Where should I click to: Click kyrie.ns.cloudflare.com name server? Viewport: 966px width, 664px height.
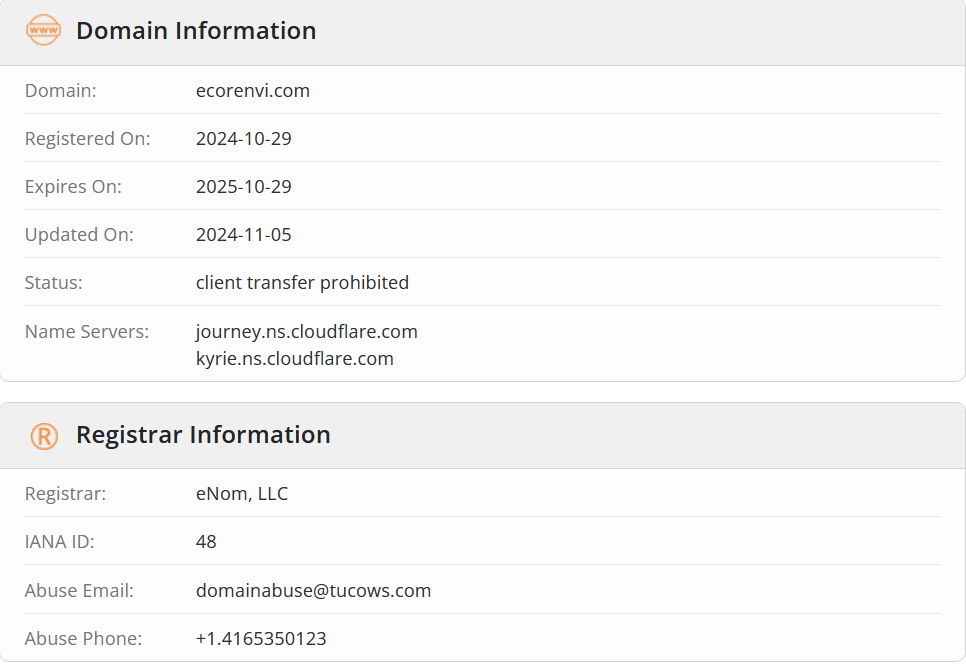[294, 358]
